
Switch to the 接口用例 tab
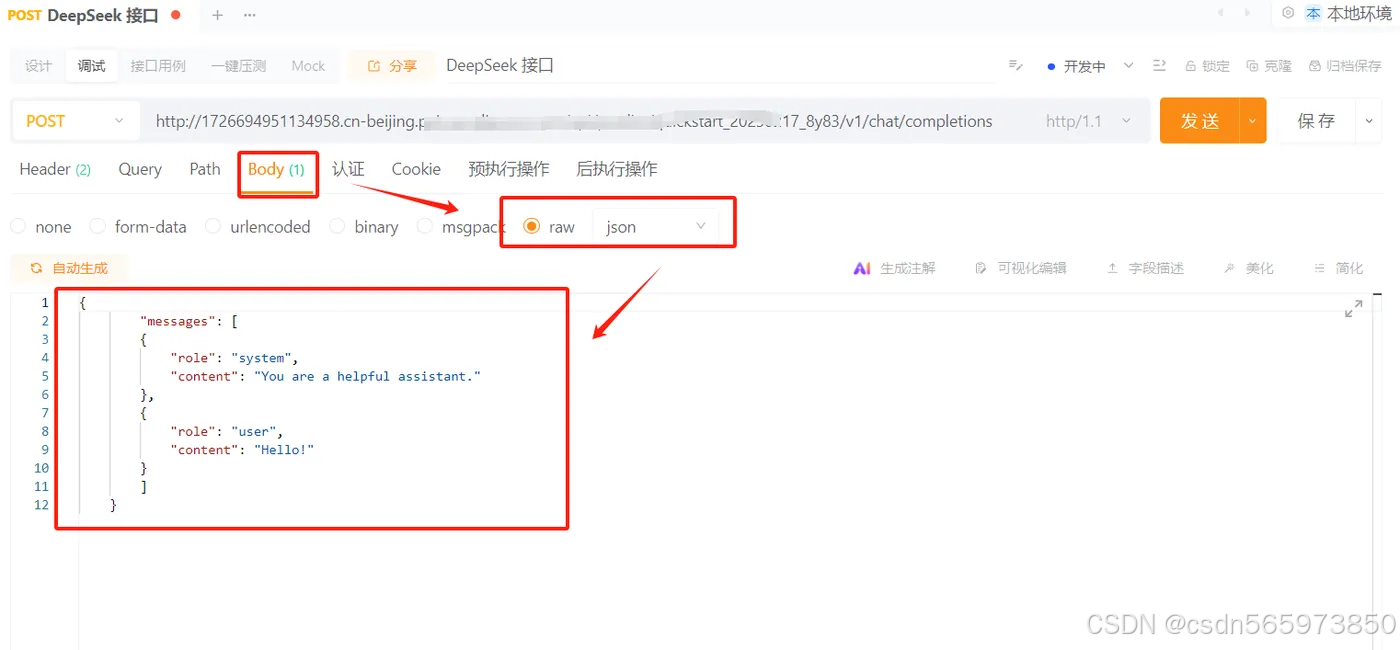[158, 66]
